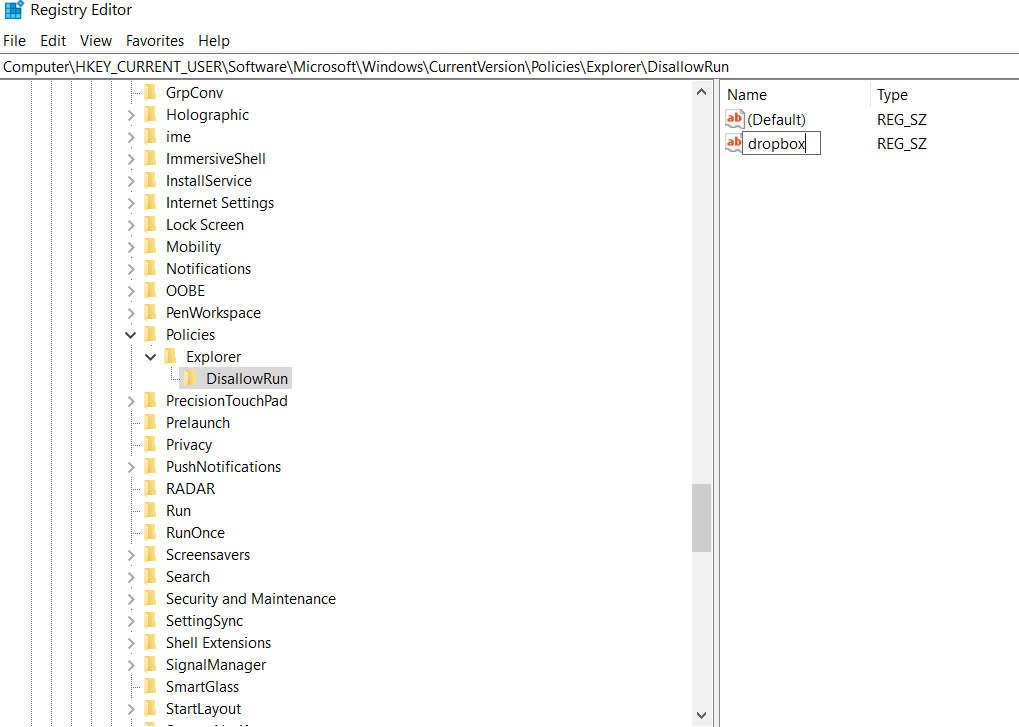Click the Prelaunch folder icon
This screenshot has width=1019, height=727.
pyautogui.click(x=150, y=422)
